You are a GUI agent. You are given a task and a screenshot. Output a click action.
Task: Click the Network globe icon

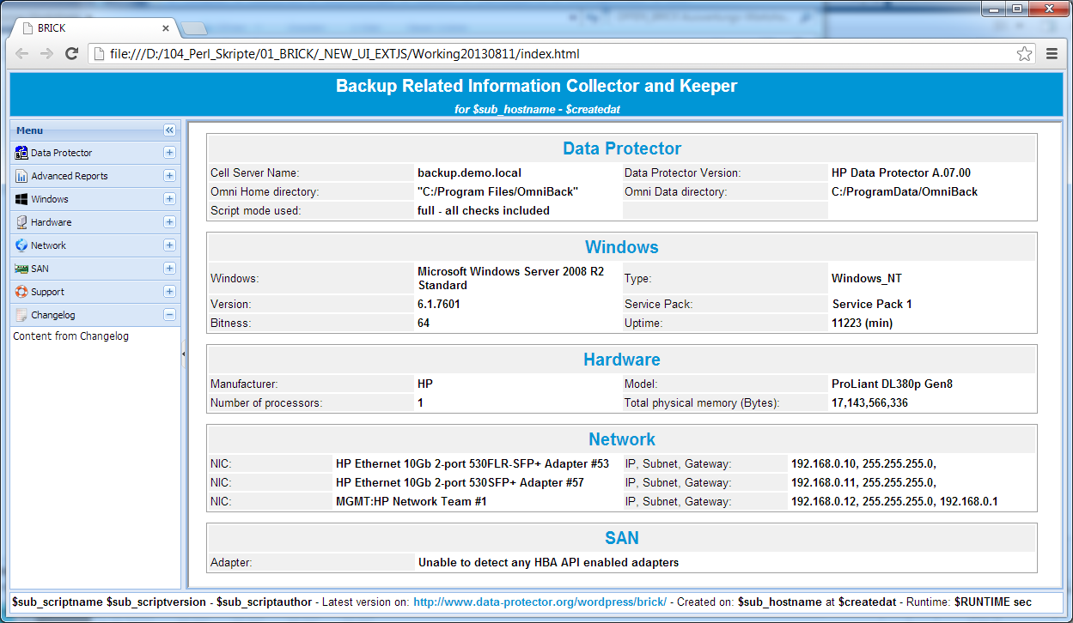tap(21, 245)
